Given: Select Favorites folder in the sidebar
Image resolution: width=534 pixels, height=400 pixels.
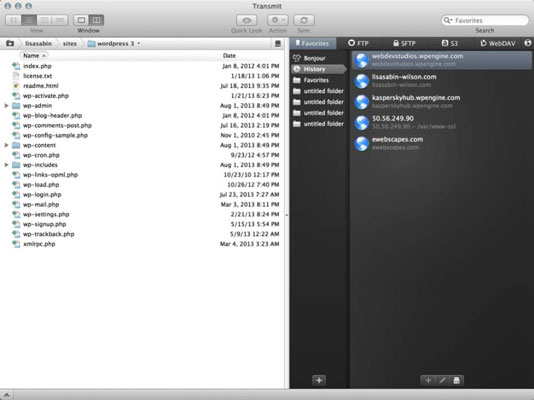Looking at the screenshot, I should coord(319,80).
